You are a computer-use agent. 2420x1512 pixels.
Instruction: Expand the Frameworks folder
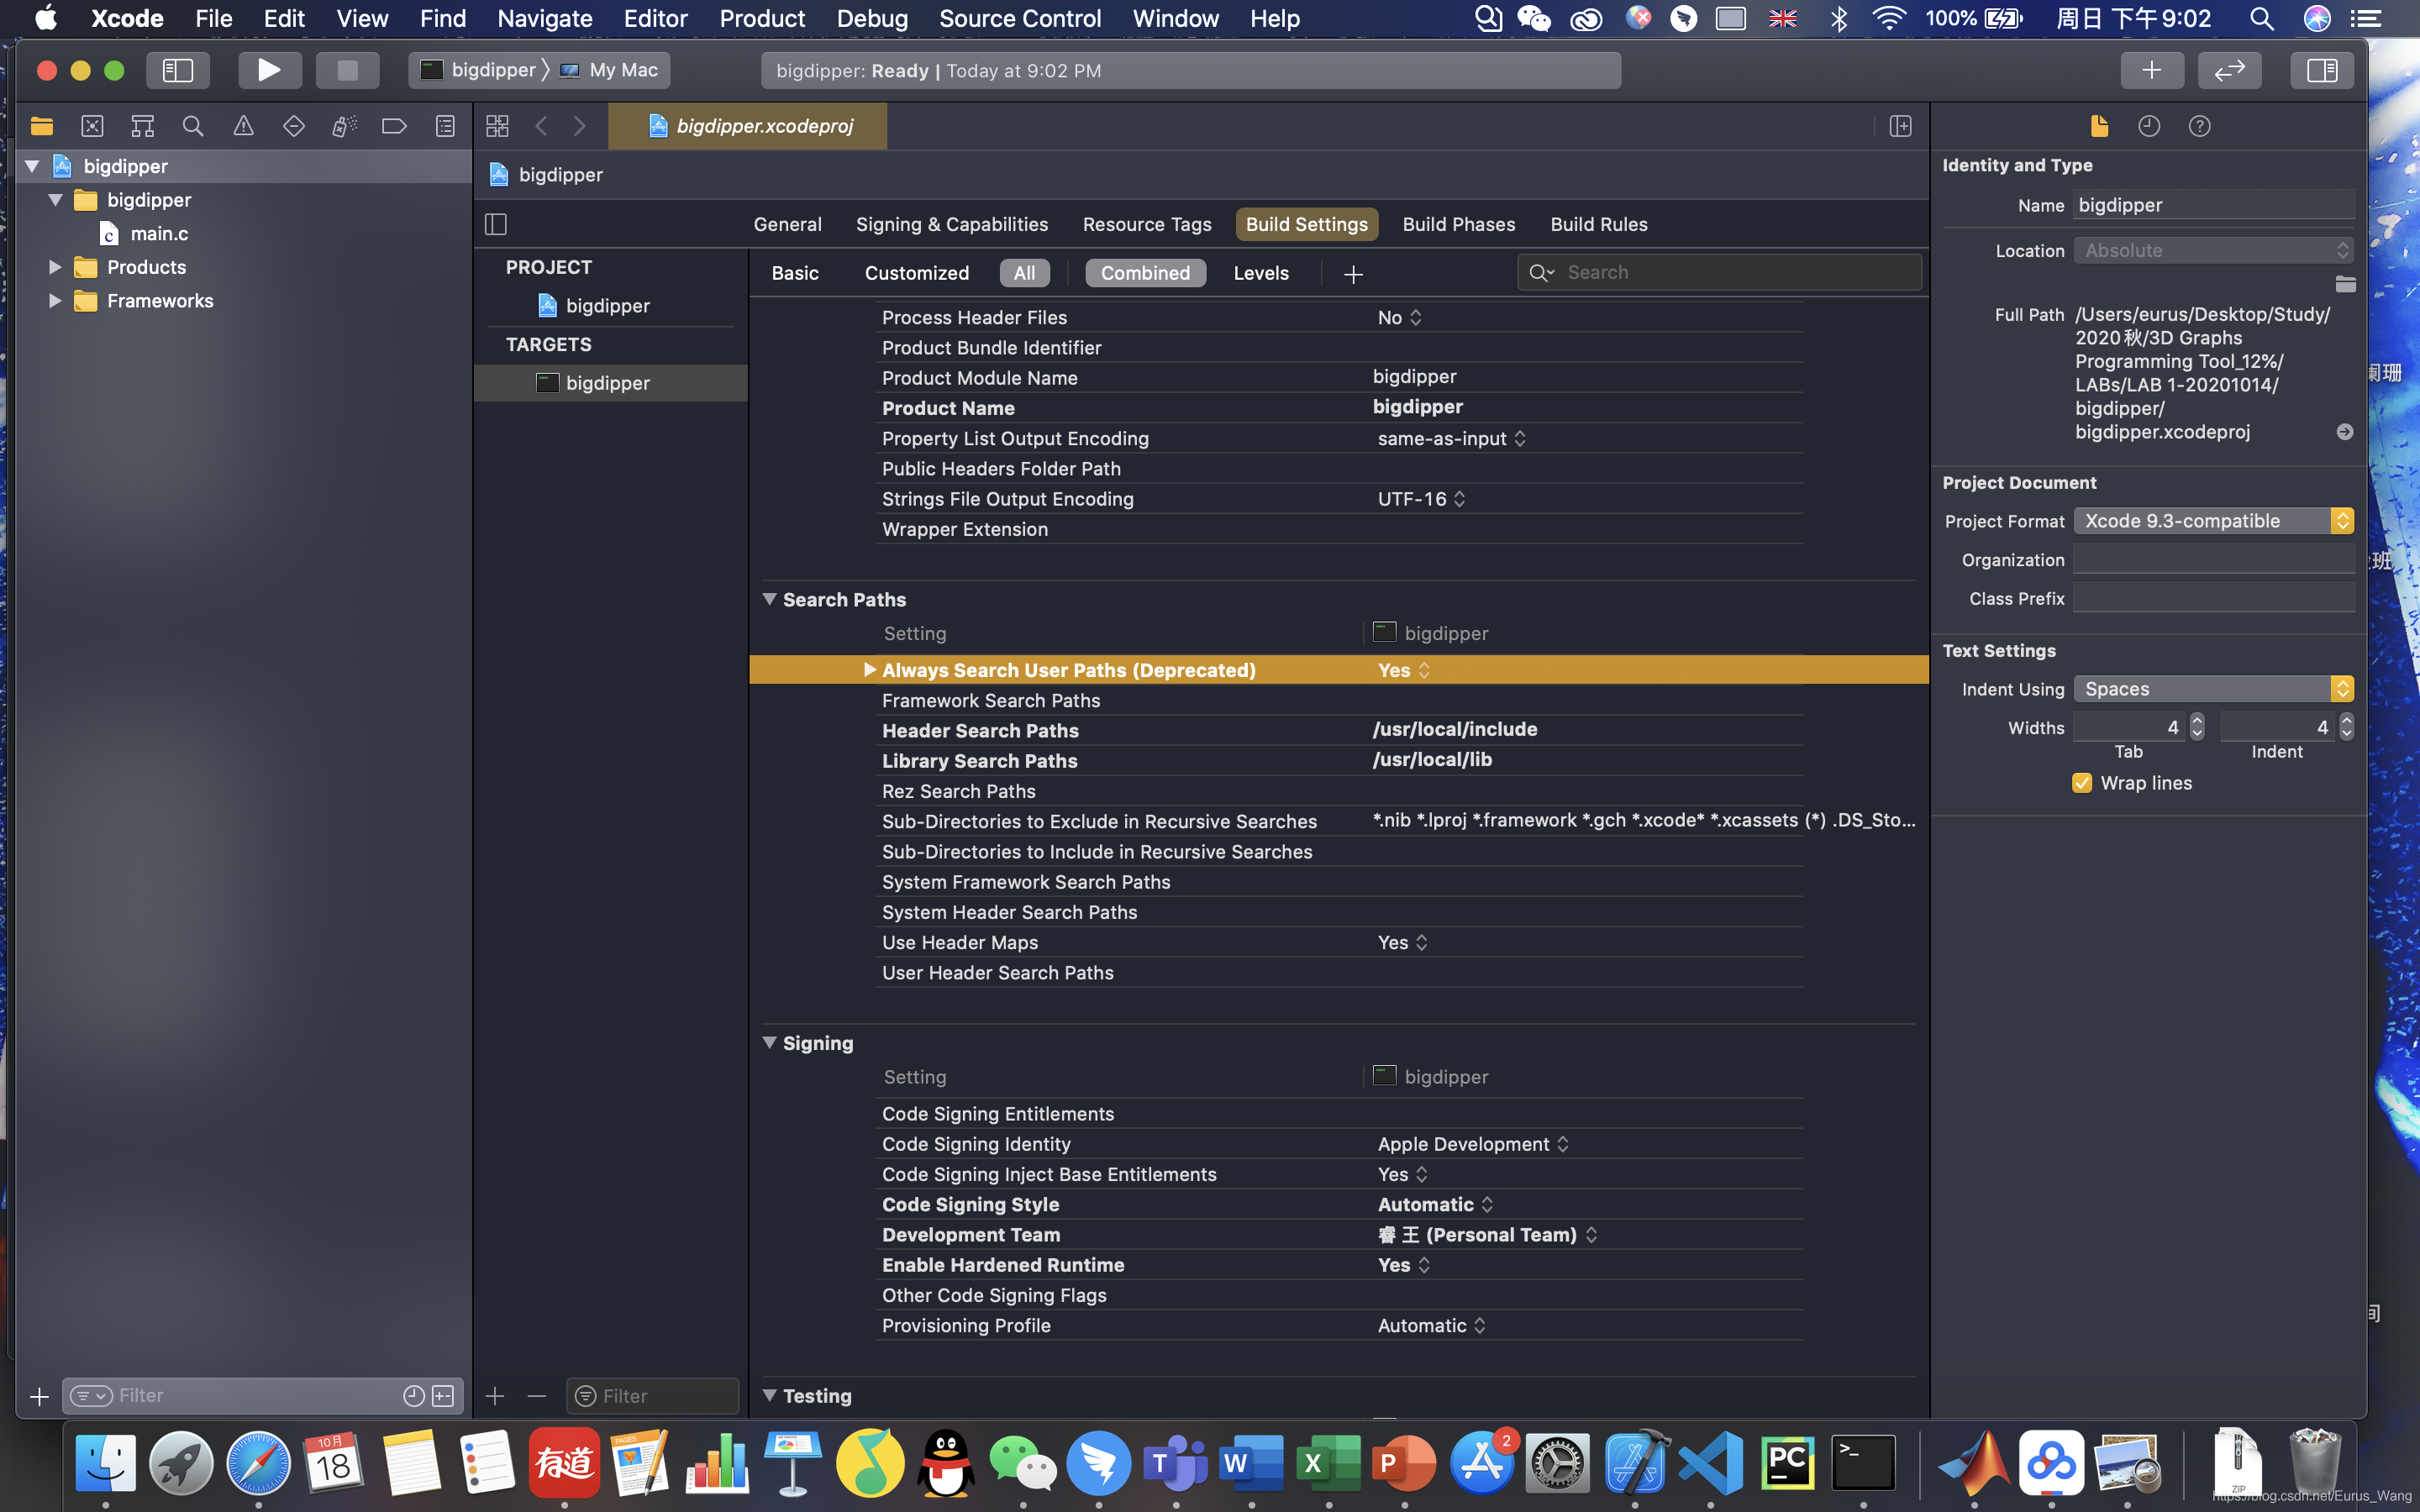coord(55,301)
